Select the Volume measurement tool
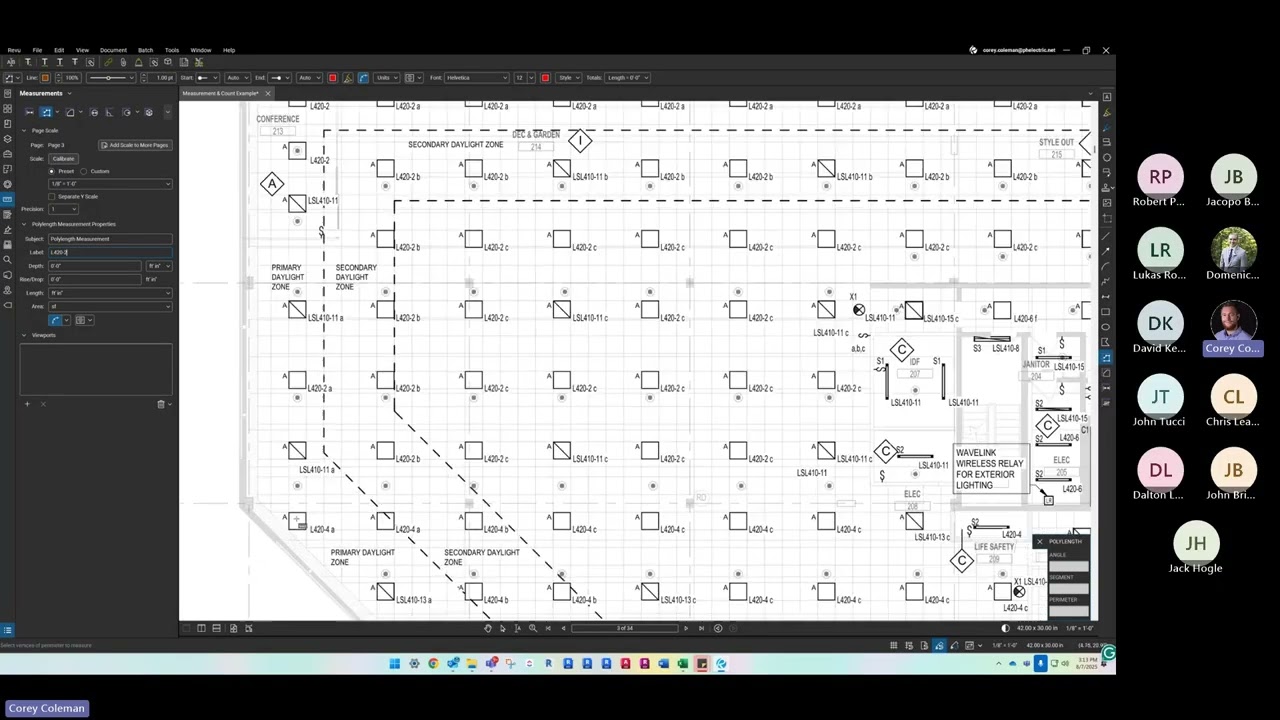The height and width of the screenshot is (720, 1280). 149,112
